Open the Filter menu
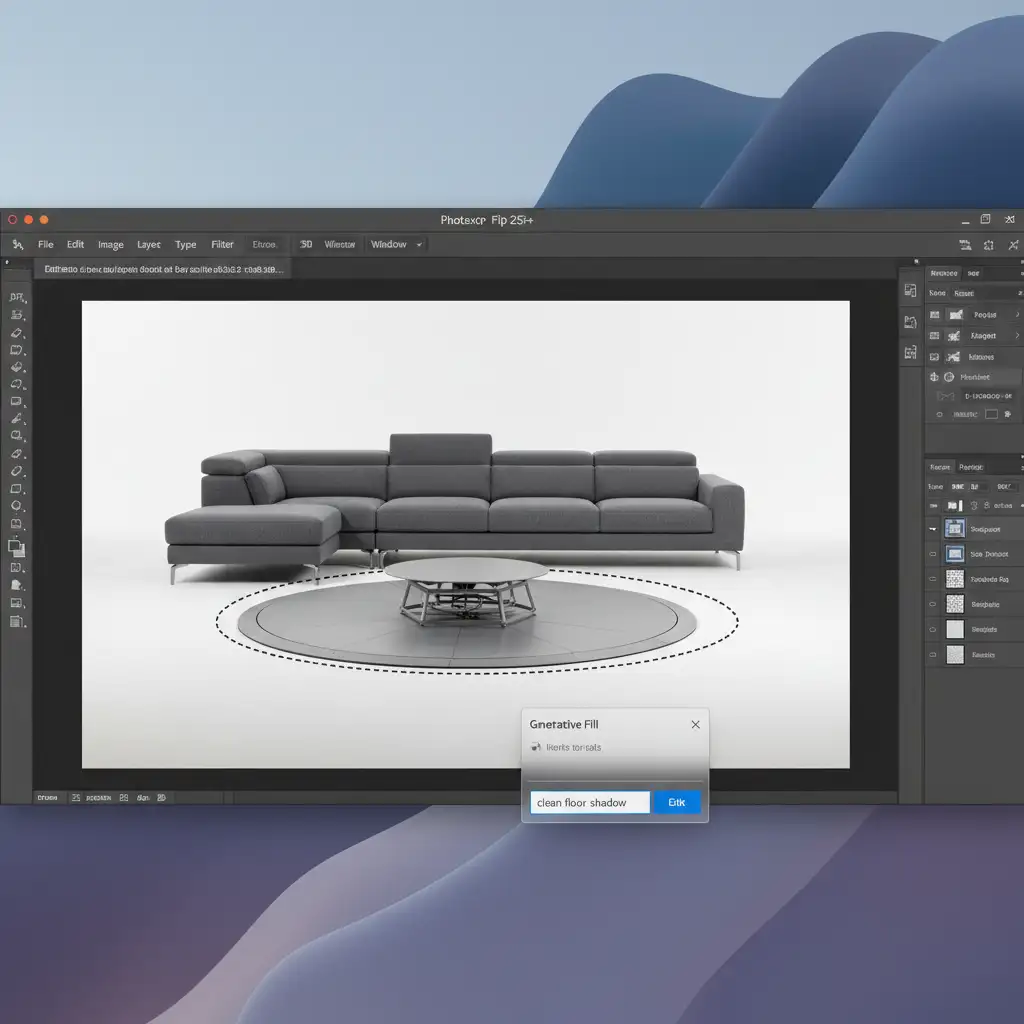The image size is (1024, 1024). (x=222, y=244)
